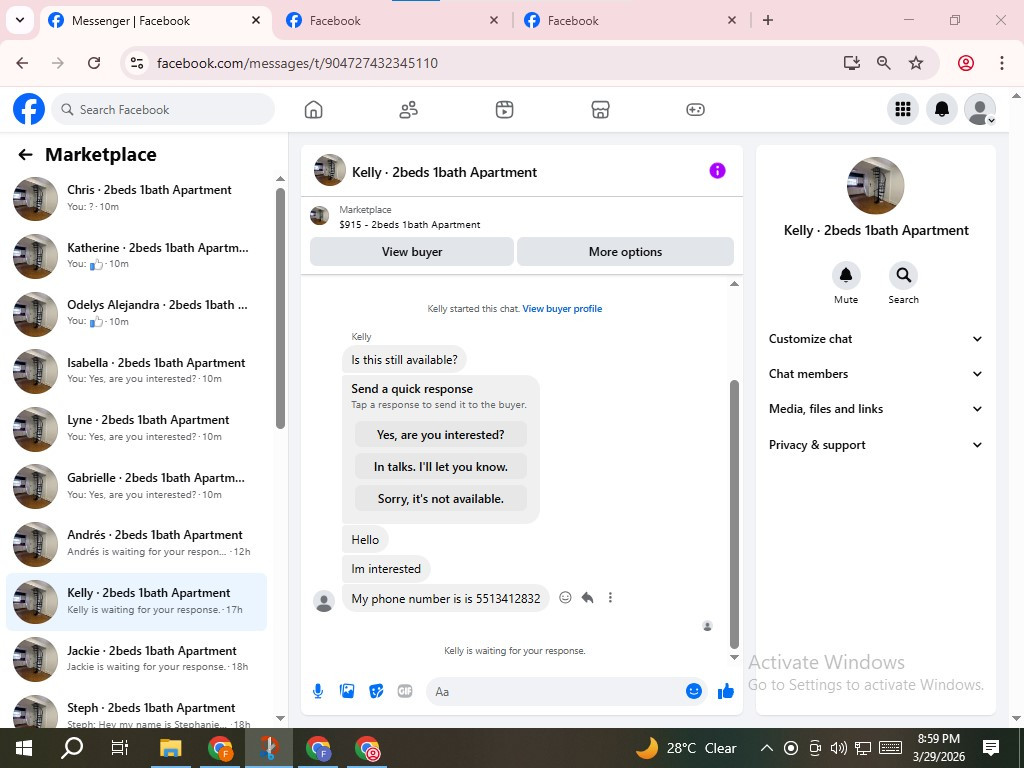Open the notifications bell in top bar
Image resolution: width=1024 pixels, height=768 pixels.
pyautogui.click(x=942, y=109)
